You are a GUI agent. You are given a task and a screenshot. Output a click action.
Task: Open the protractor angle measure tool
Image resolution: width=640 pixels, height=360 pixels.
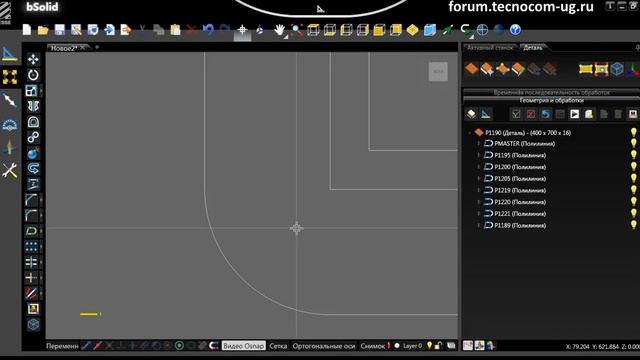click(10, 124)
